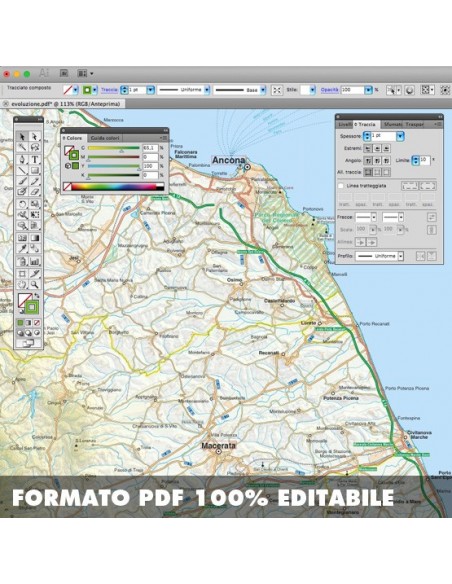Screen dimensions: 452x584
Task: Choose the Mesh tool
Action: [x=22, y=238]
